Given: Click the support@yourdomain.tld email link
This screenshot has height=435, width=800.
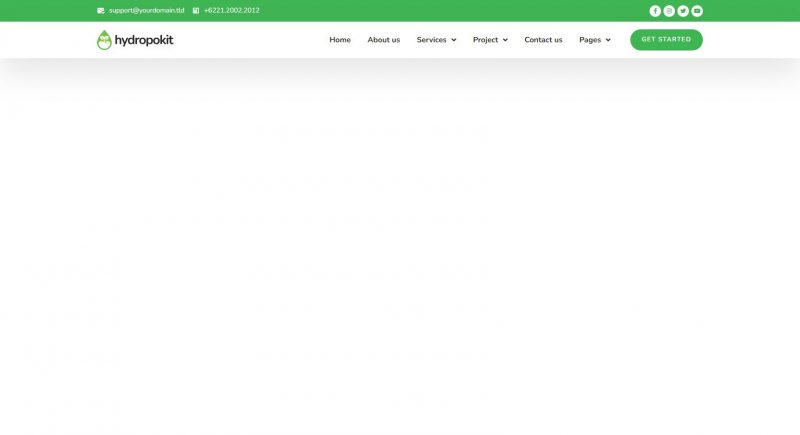Looking at the screenshot, I should tap(146, 11).
